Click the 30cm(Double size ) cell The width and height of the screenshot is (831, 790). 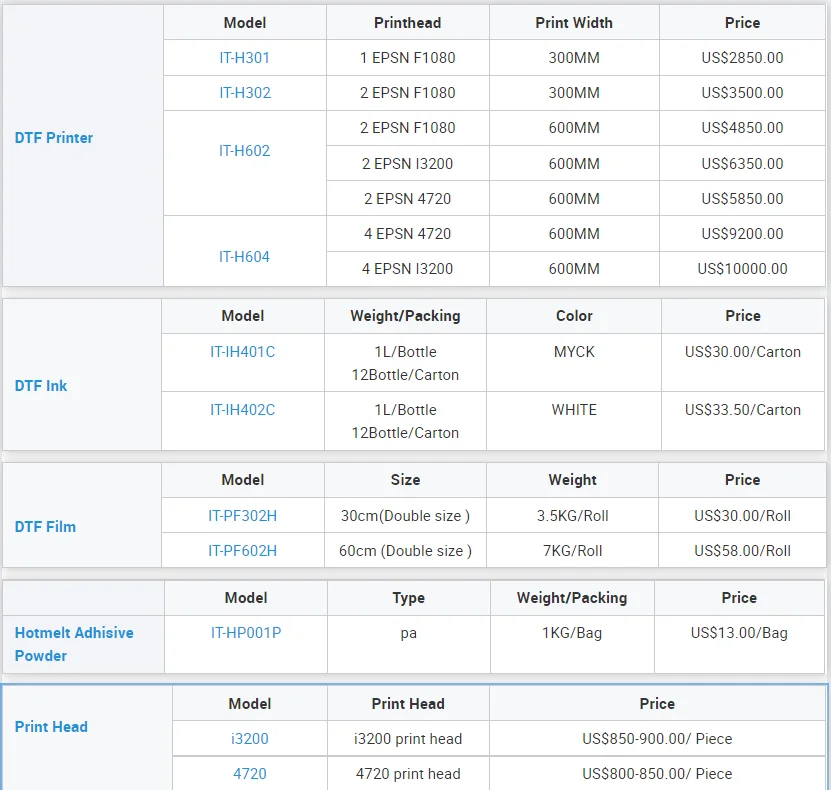pyautogui.click(x=405, y=516)
